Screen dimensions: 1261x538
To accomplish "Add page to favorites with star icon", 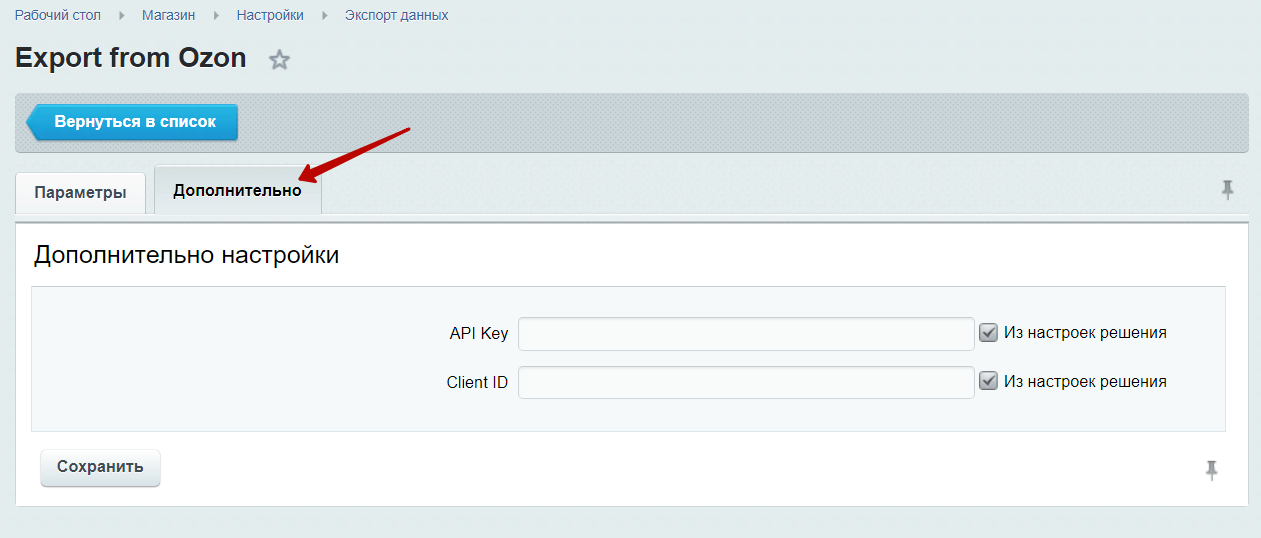I will (x=280, y=60).
